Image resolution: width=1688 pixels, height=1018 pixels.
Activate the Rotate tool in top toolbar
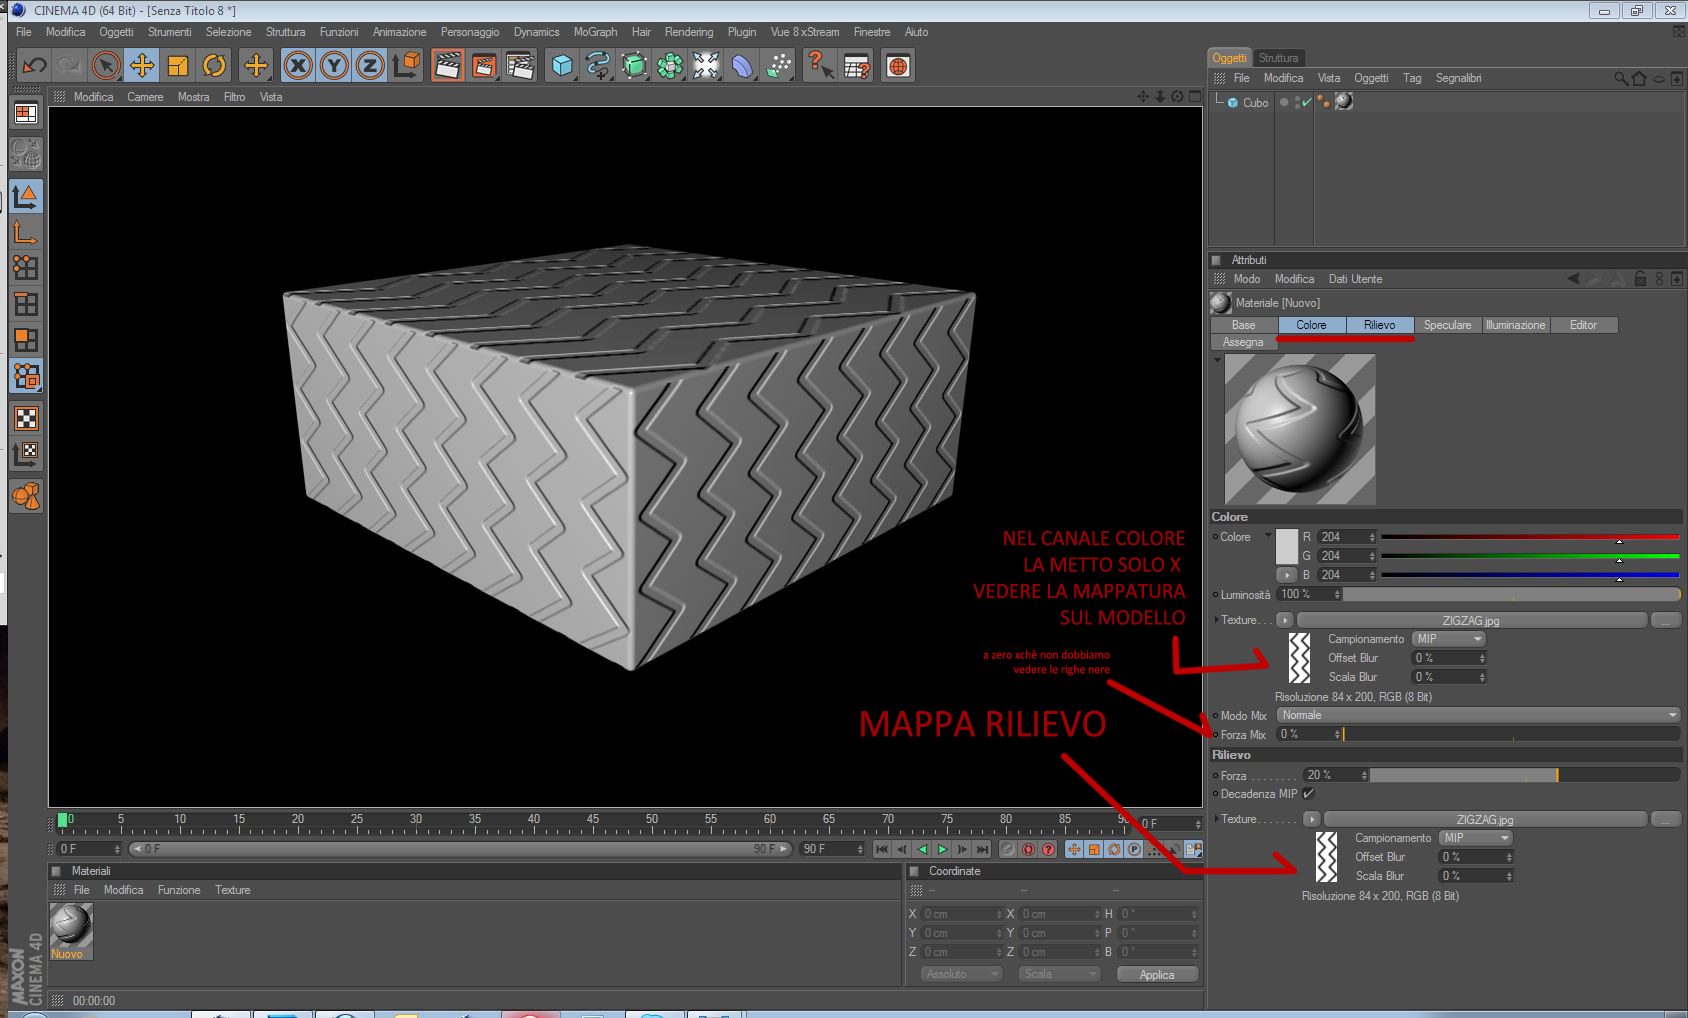214,66
